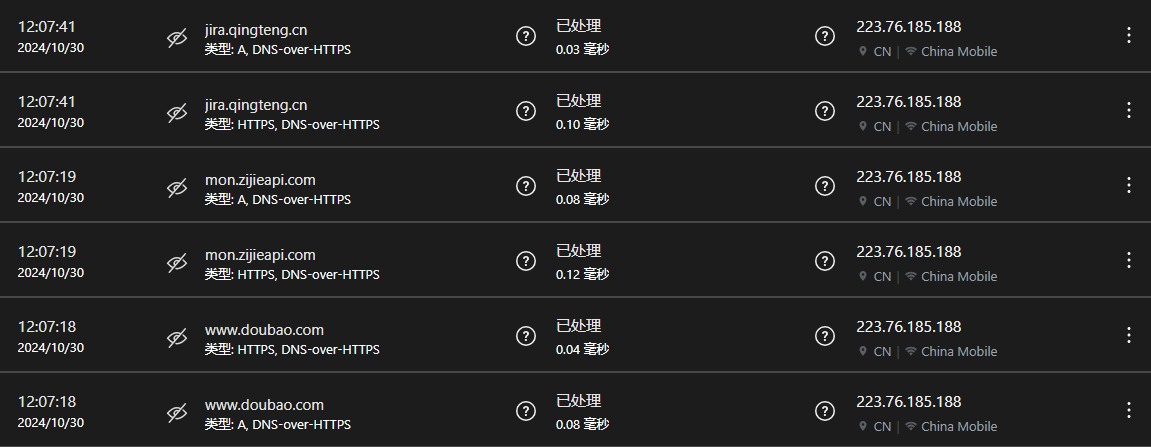Click the mon.zijieapi.com domain in the A query row

point(260,180)
